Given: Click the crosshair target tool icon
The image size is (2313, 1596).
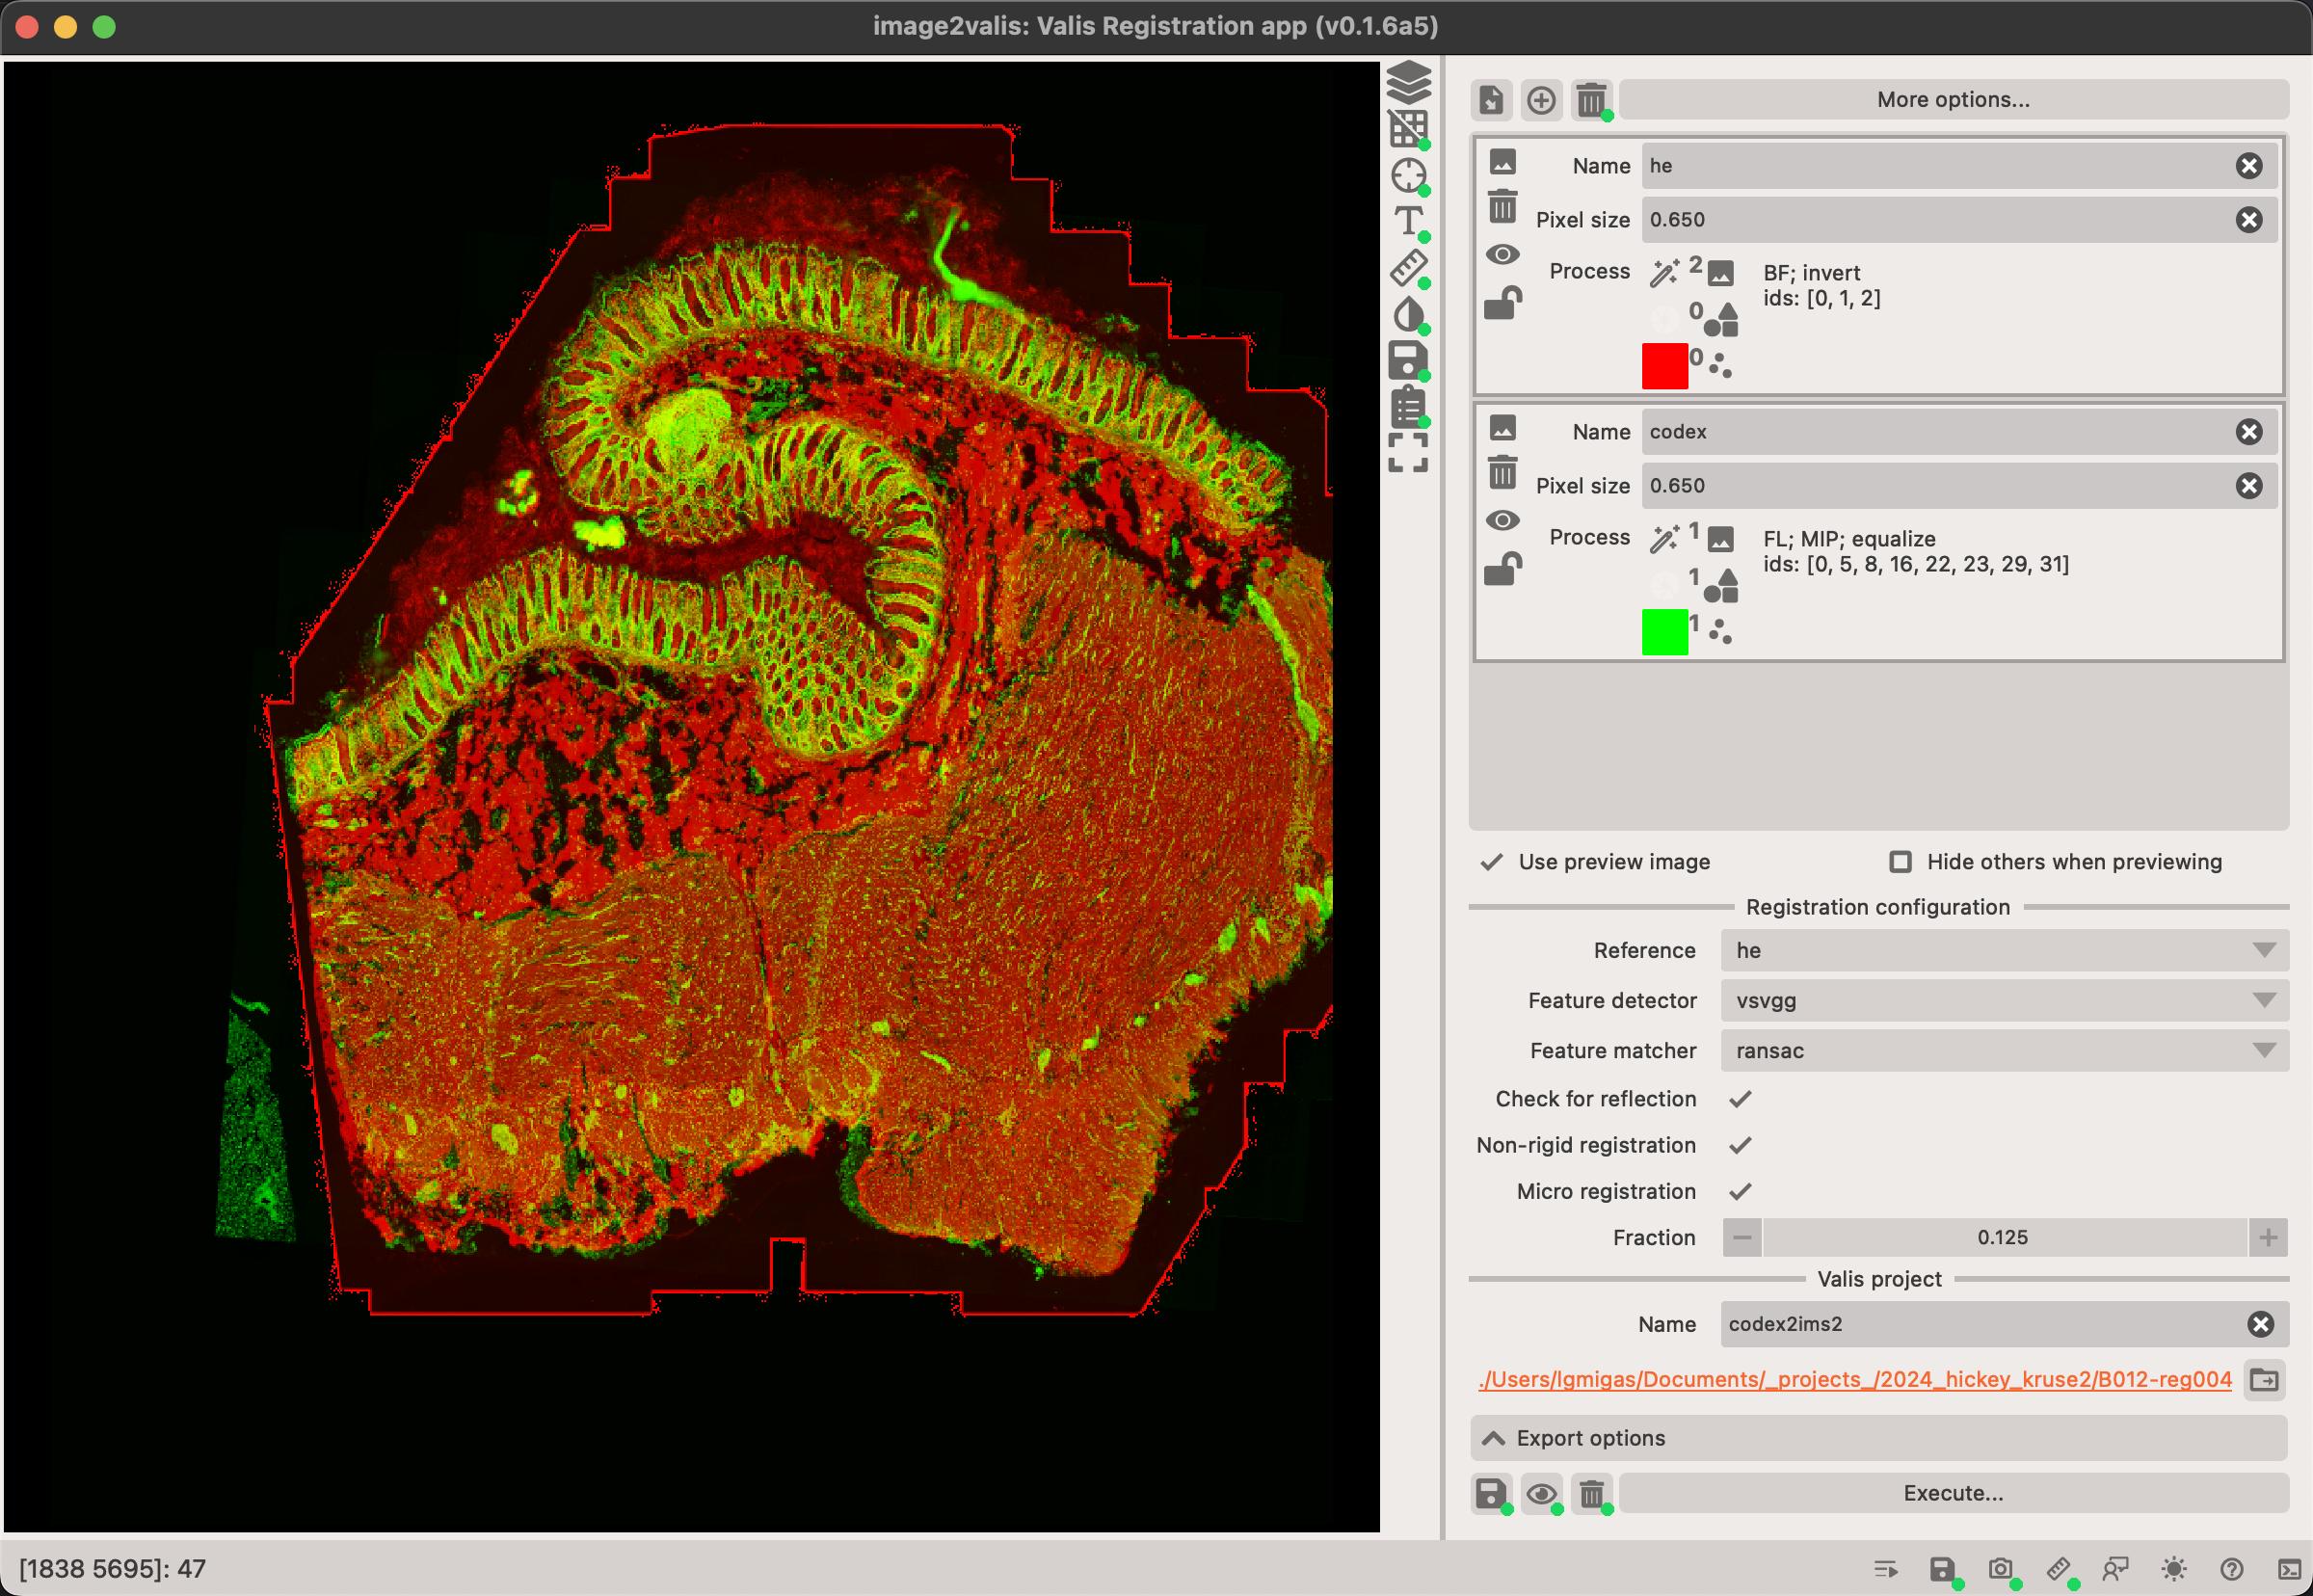Looking at the screenshot, I should (1408, 175).
